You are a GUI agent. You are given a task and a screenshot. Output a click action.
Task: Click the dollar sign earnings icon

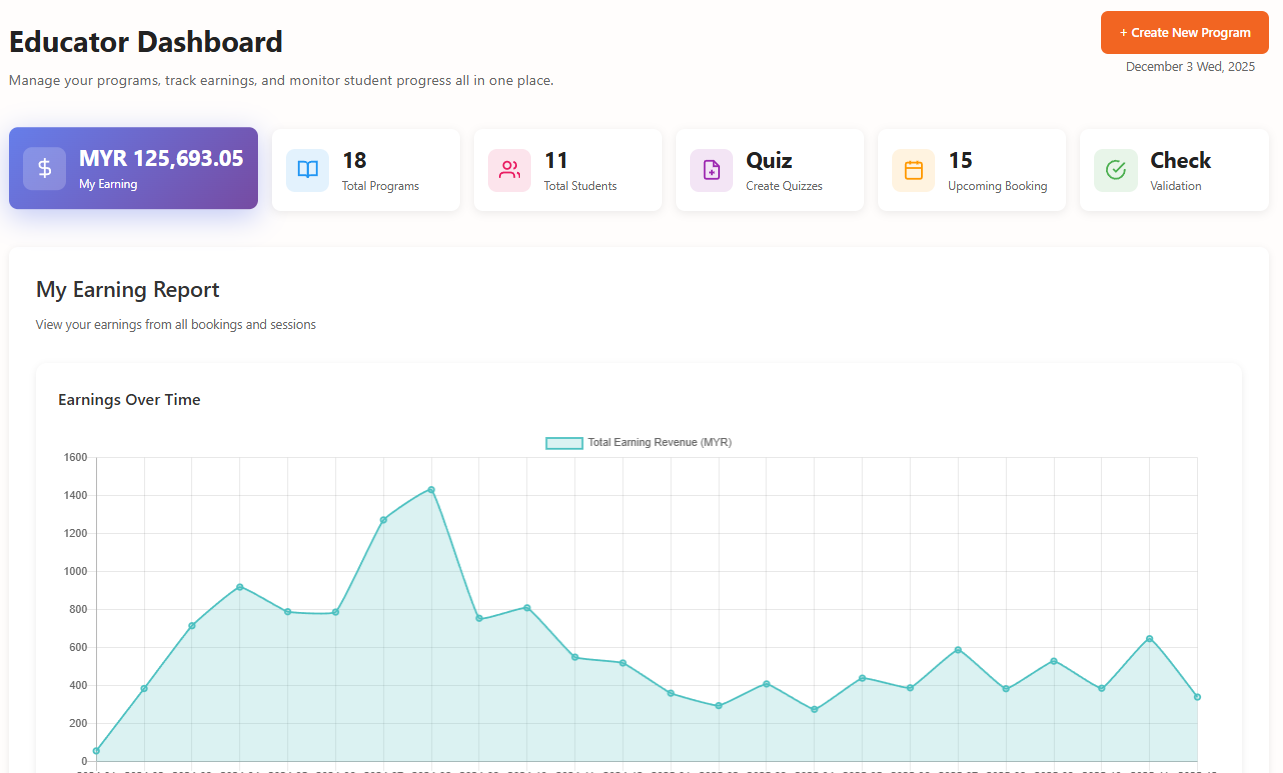pos(45,169)
